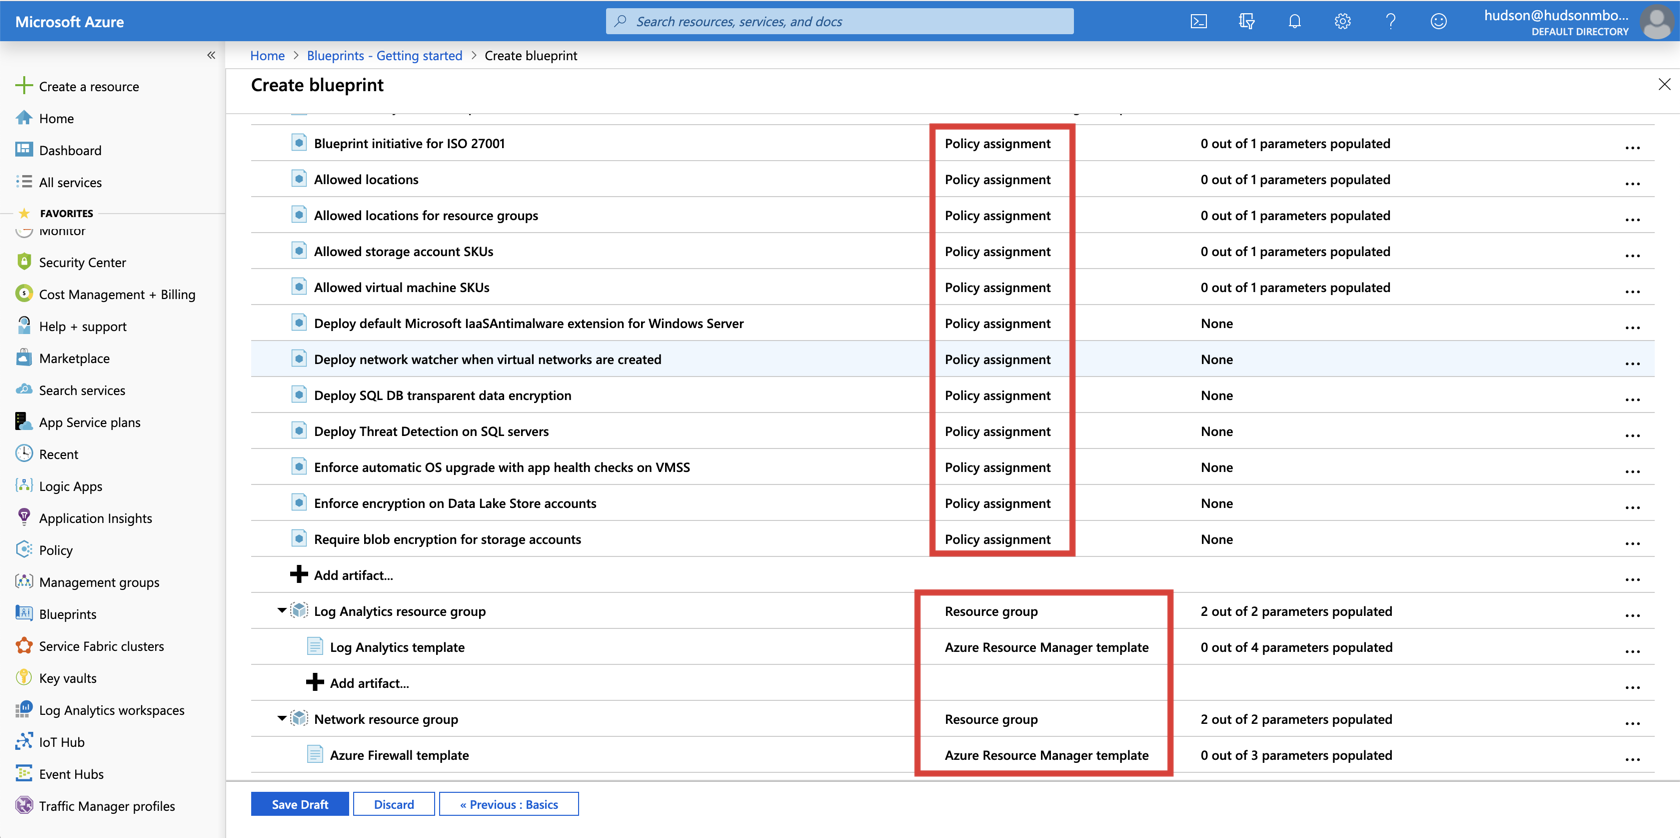Open Allowed locations for resource groups artifact
This screenshot has height=838, width=1680.
(x=426, y=215)
